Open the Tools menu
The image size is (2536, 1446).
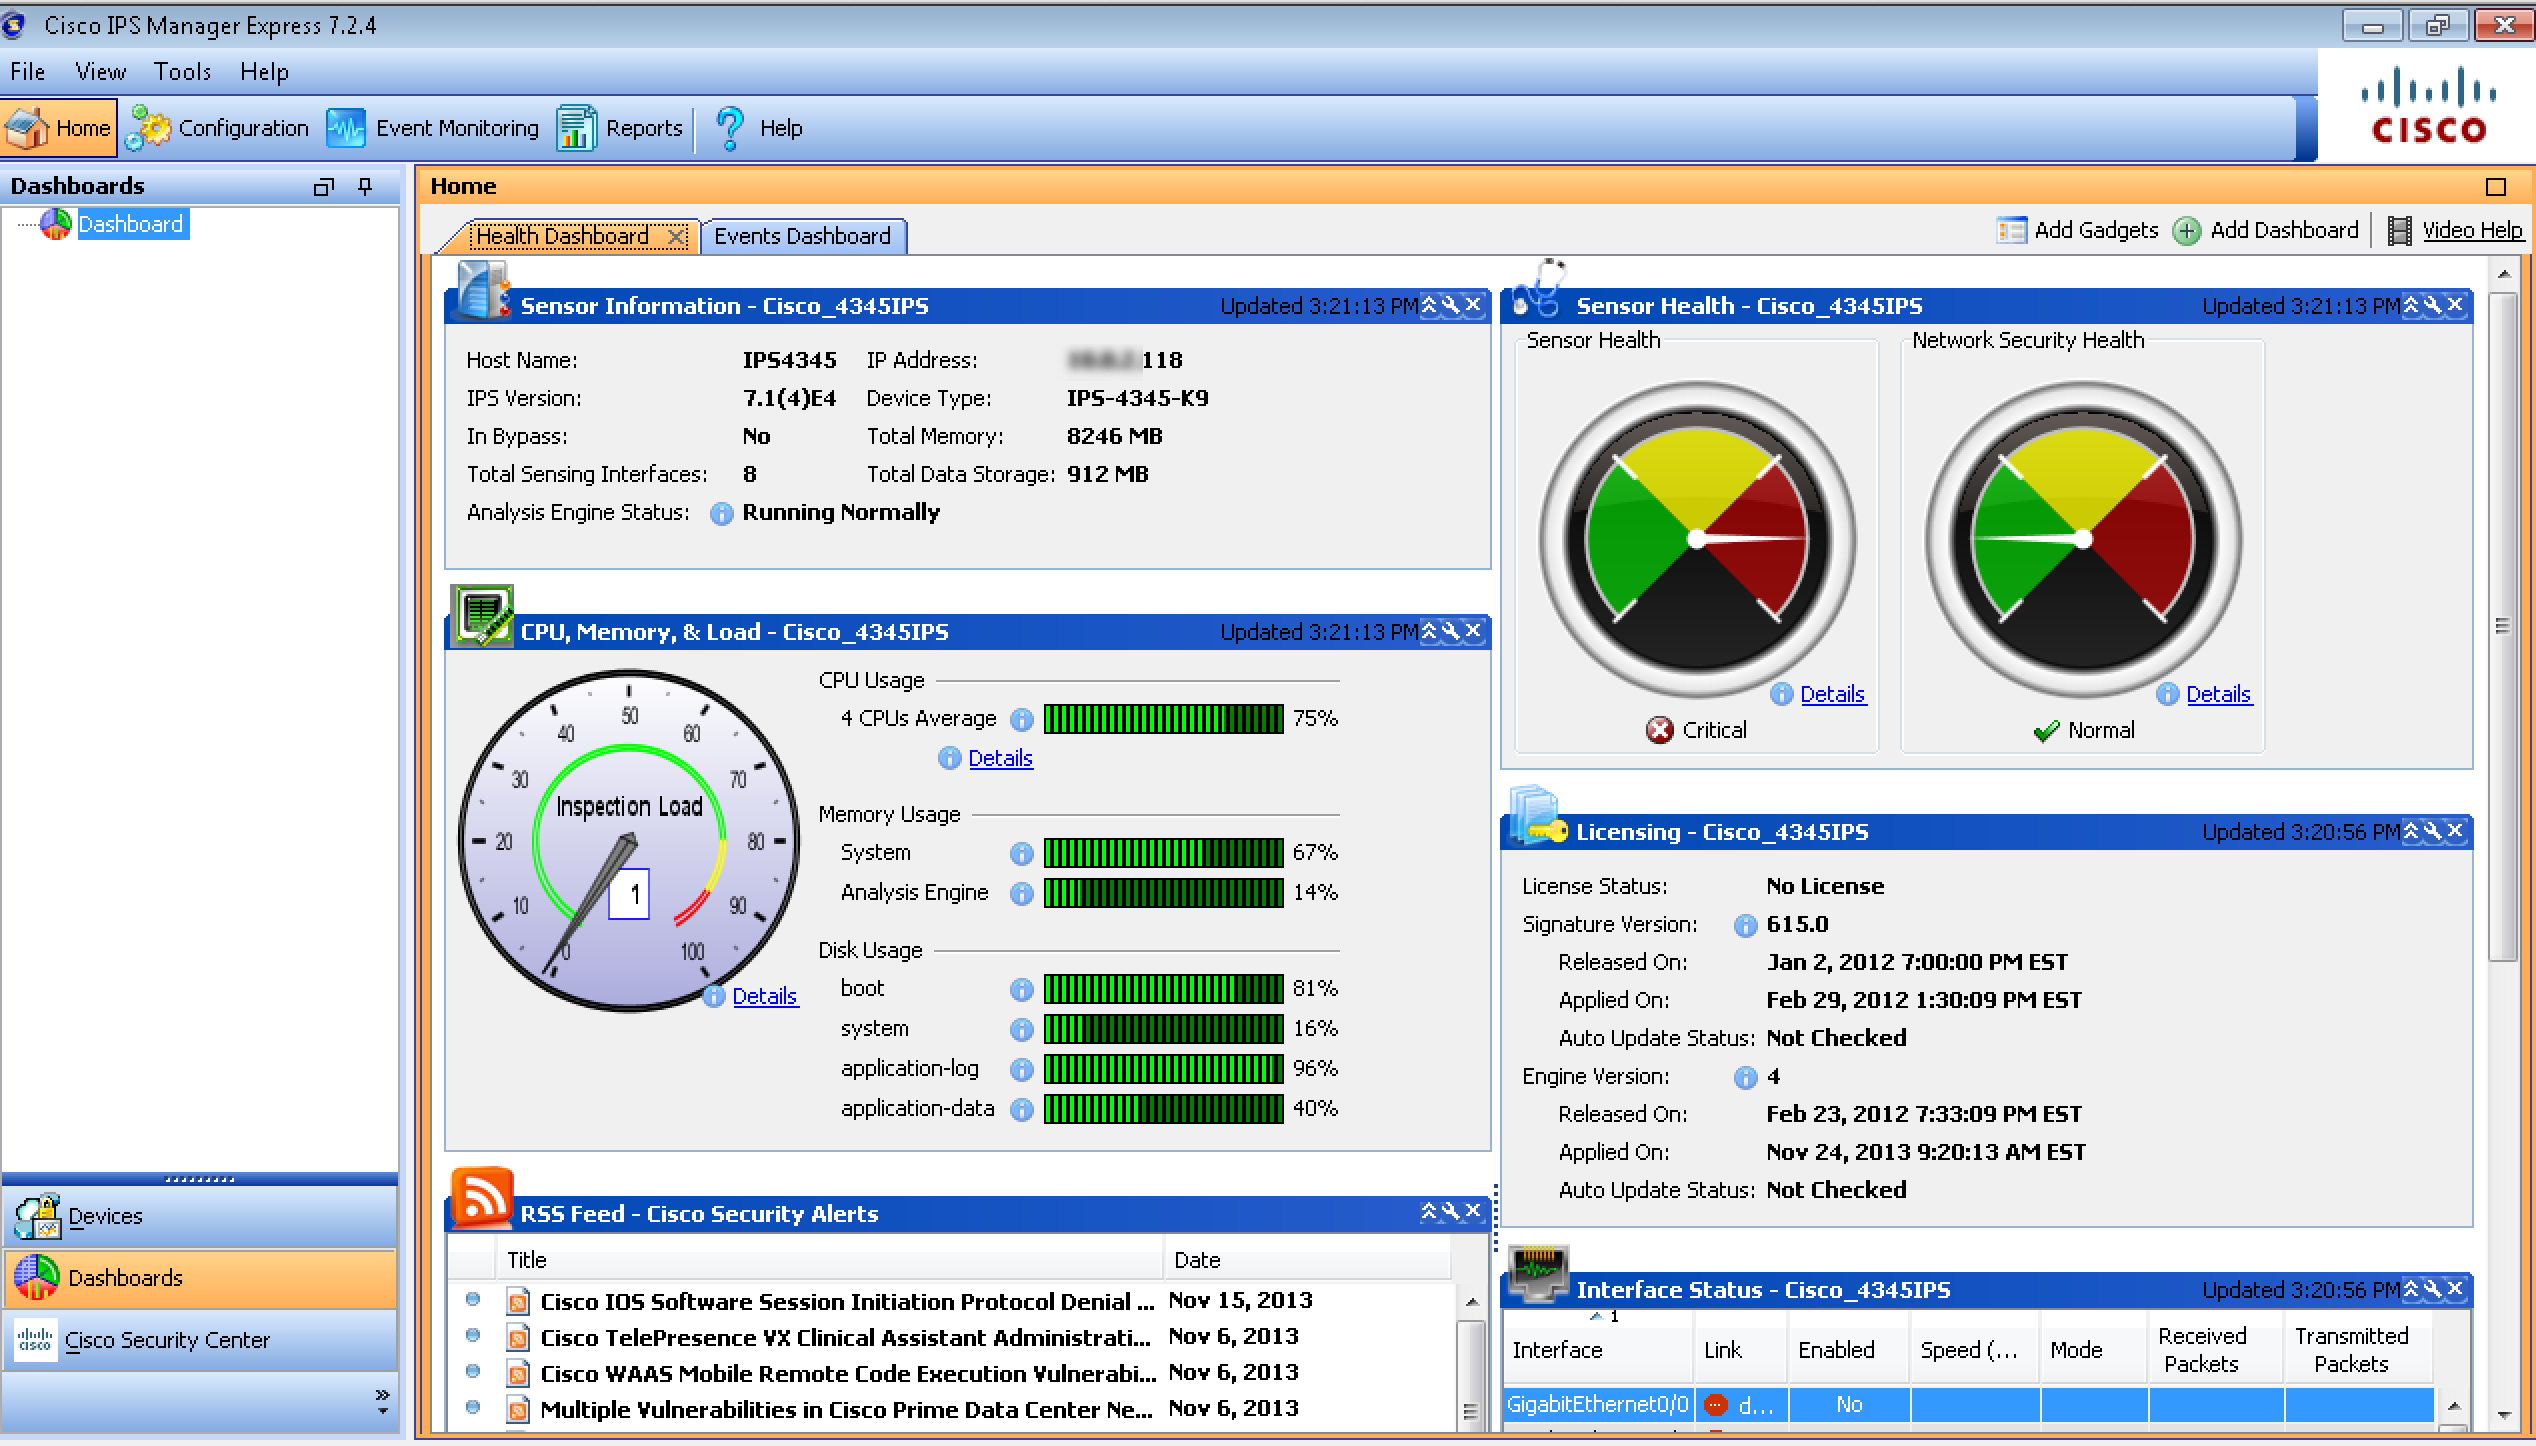tap(182, 72)
